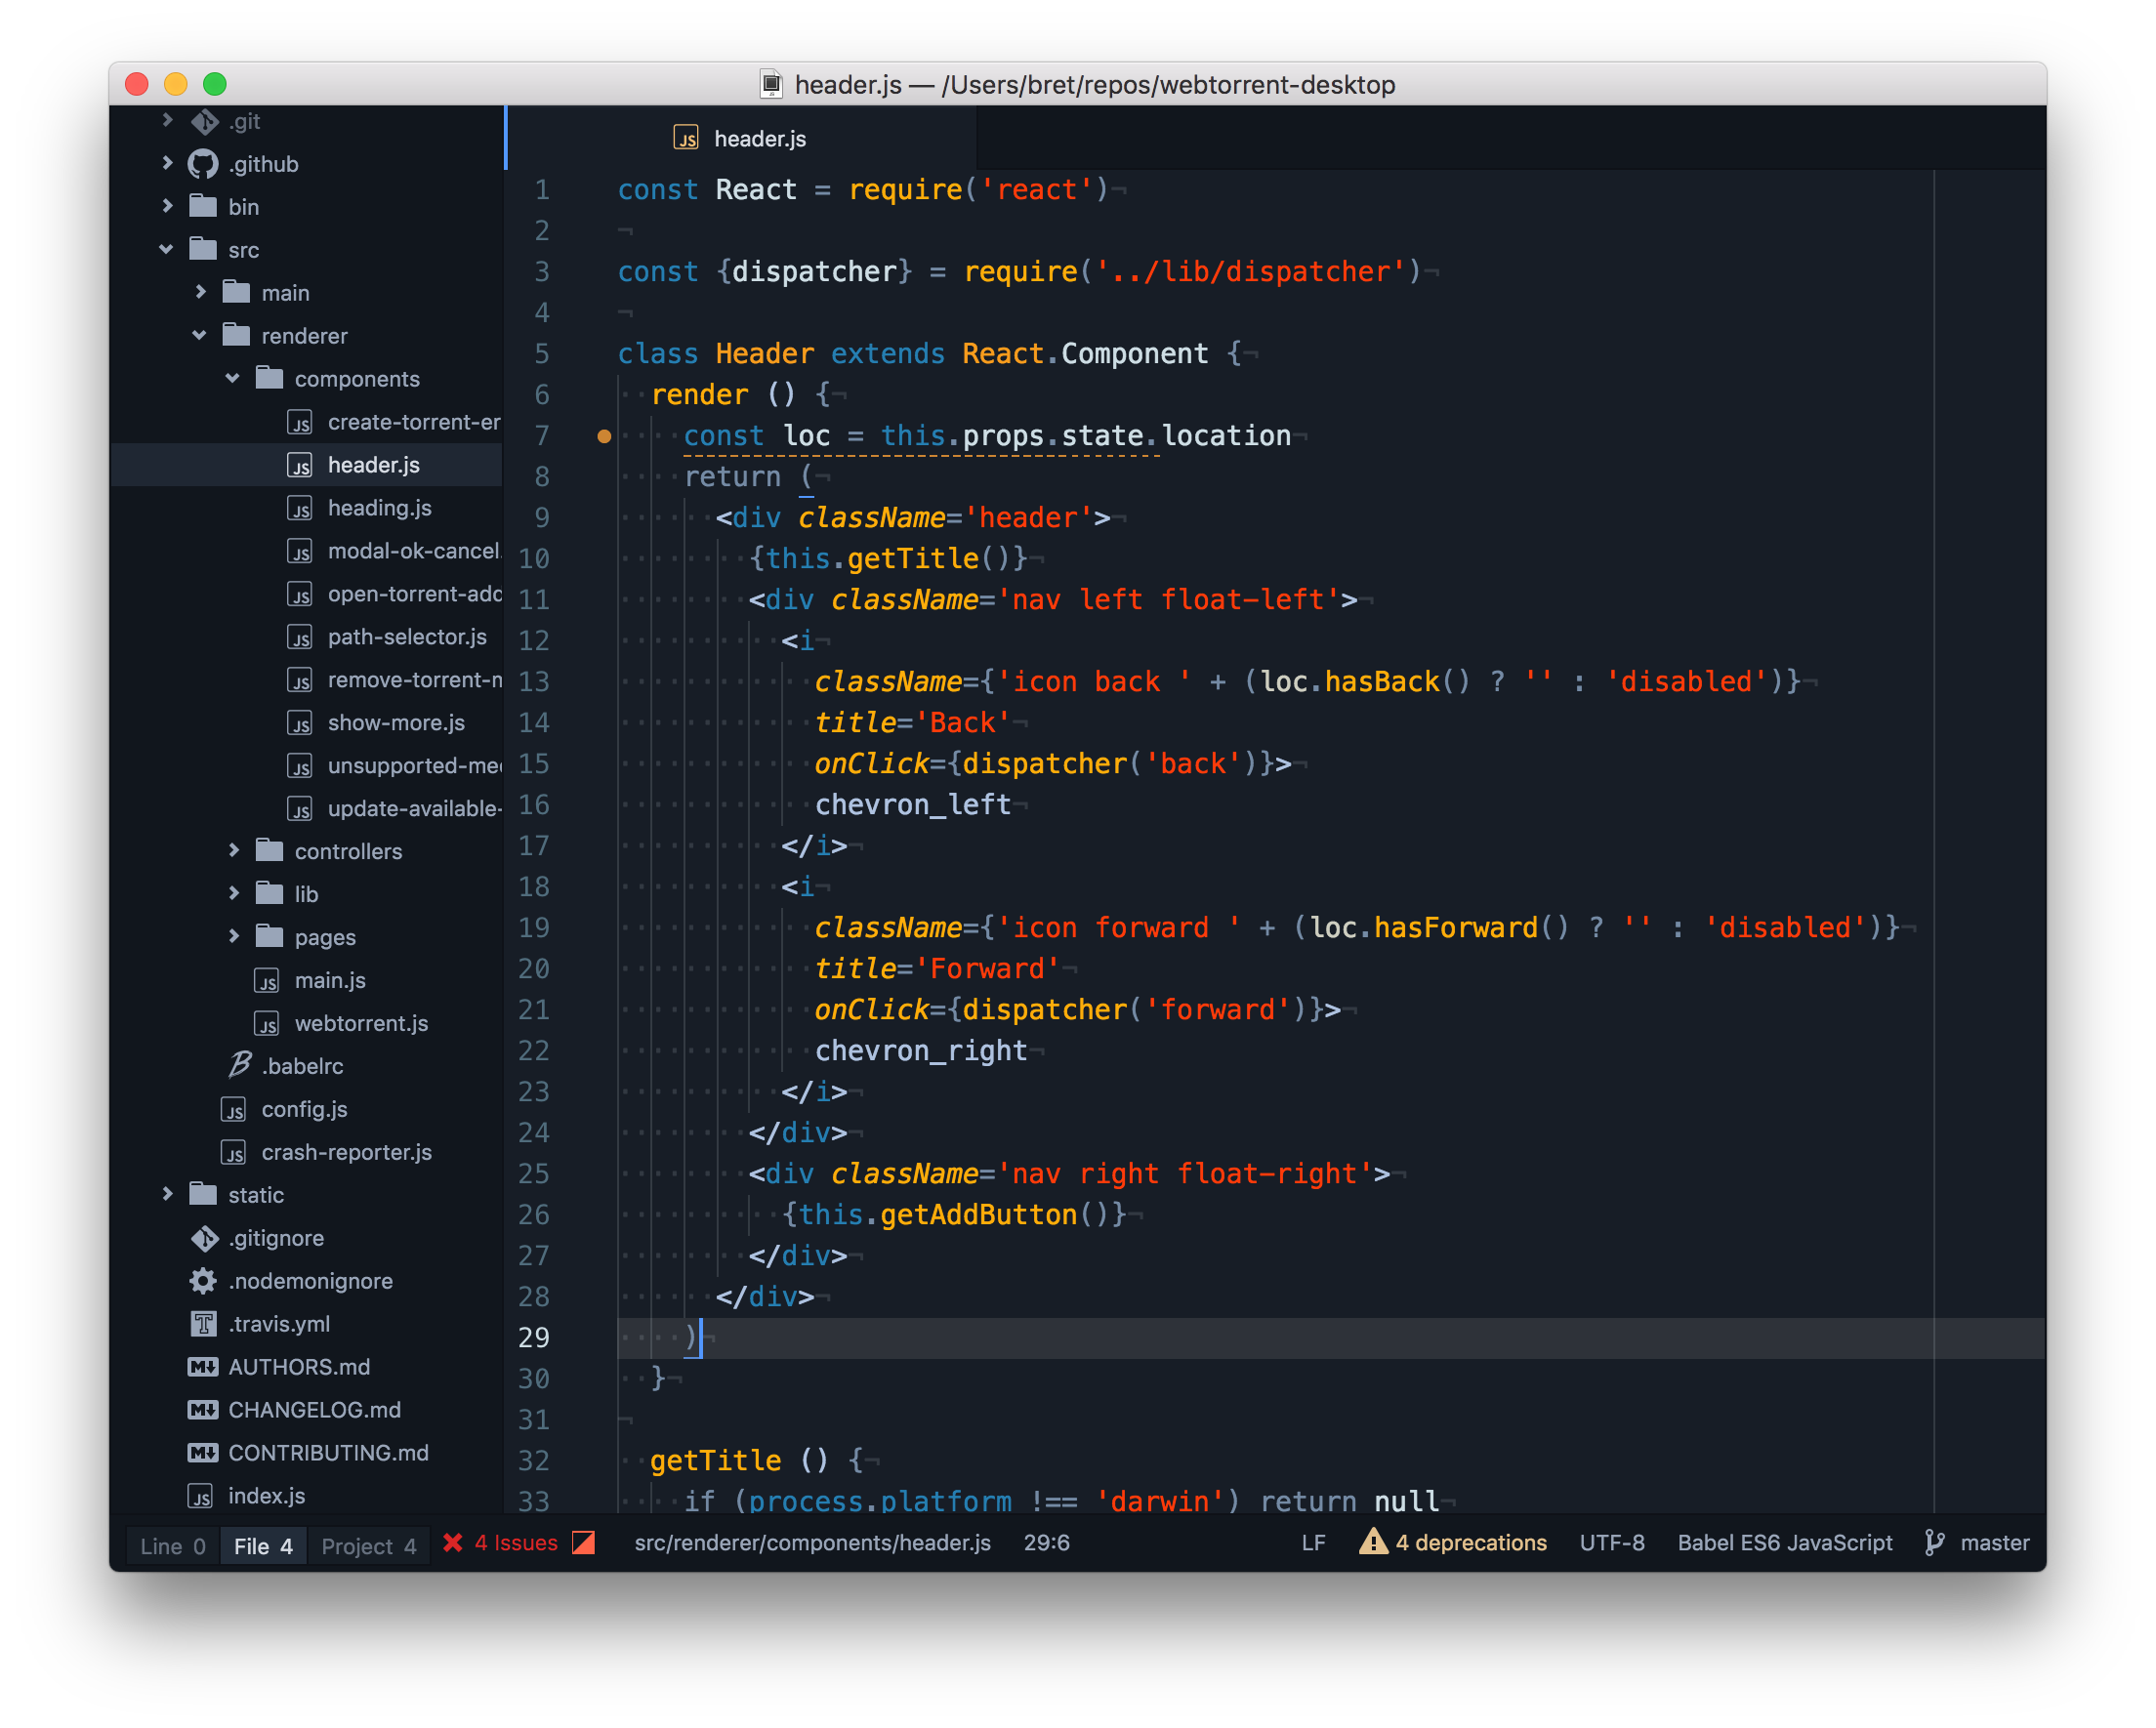Click the src/renderer/components/header.js path in status bar
This screenshot has height=1728, width=2156.
[x=813, y=1543]
